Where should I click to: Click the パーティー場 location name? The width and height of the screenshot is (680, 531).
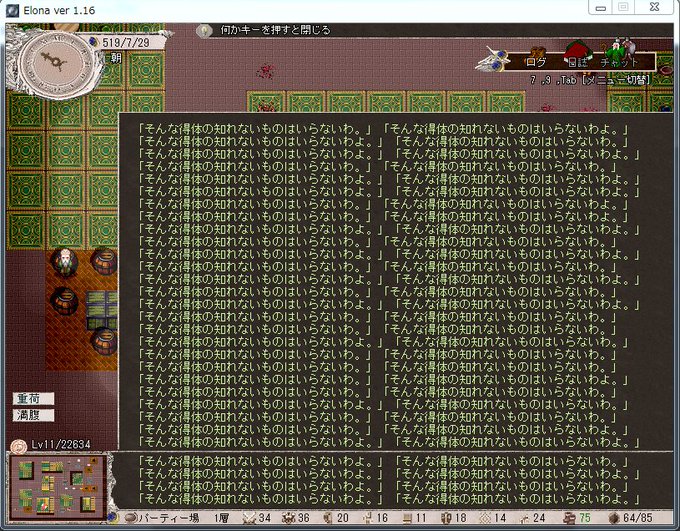(169, 518)
